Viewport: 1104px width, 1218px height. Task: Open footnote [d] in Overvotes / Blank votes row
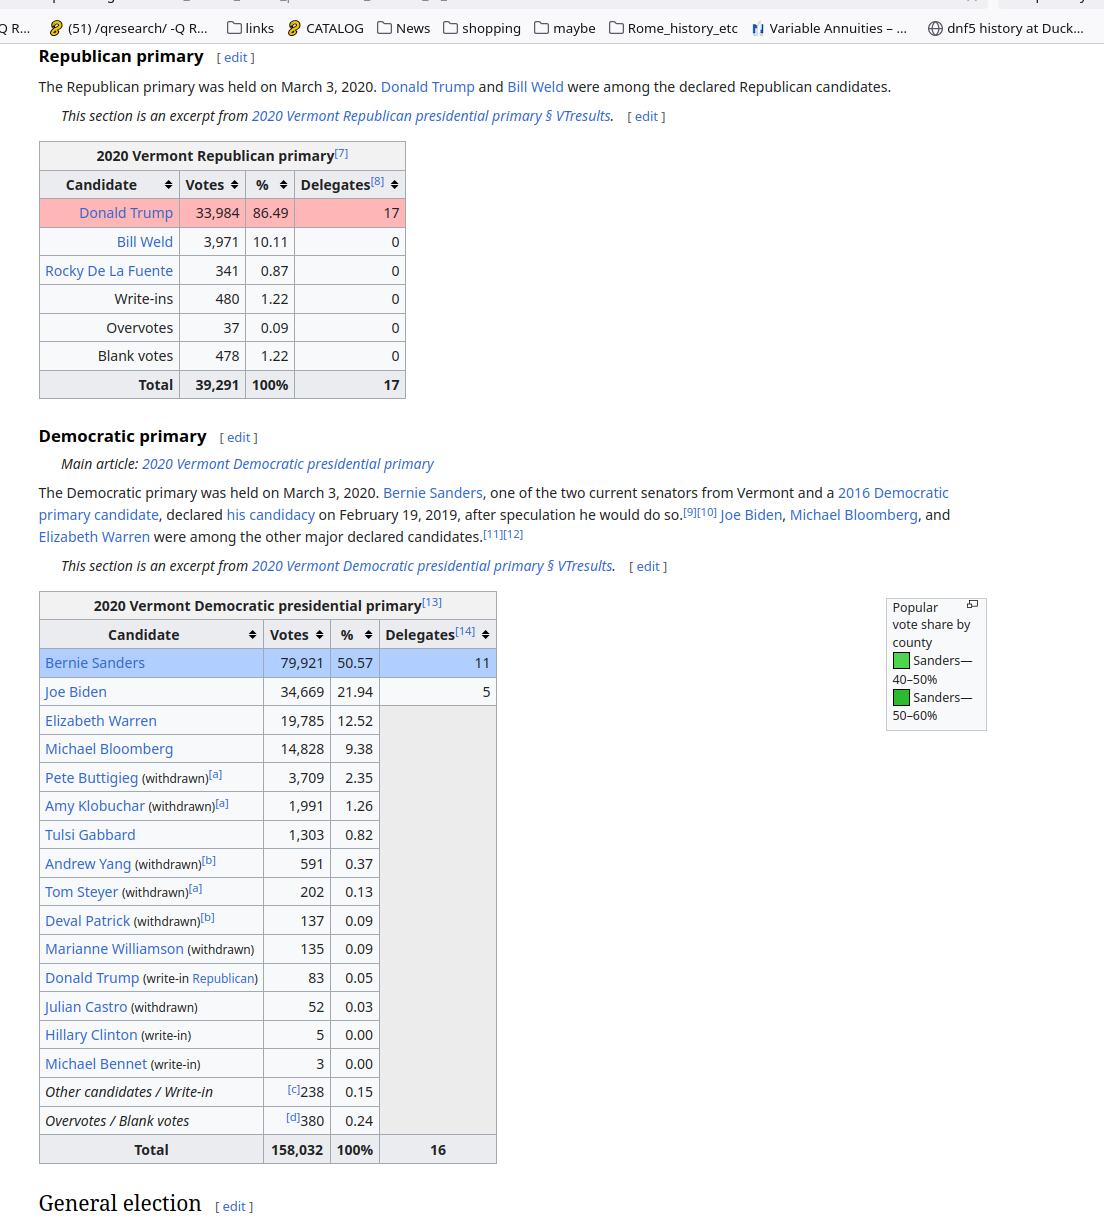tap(293, 1119)
